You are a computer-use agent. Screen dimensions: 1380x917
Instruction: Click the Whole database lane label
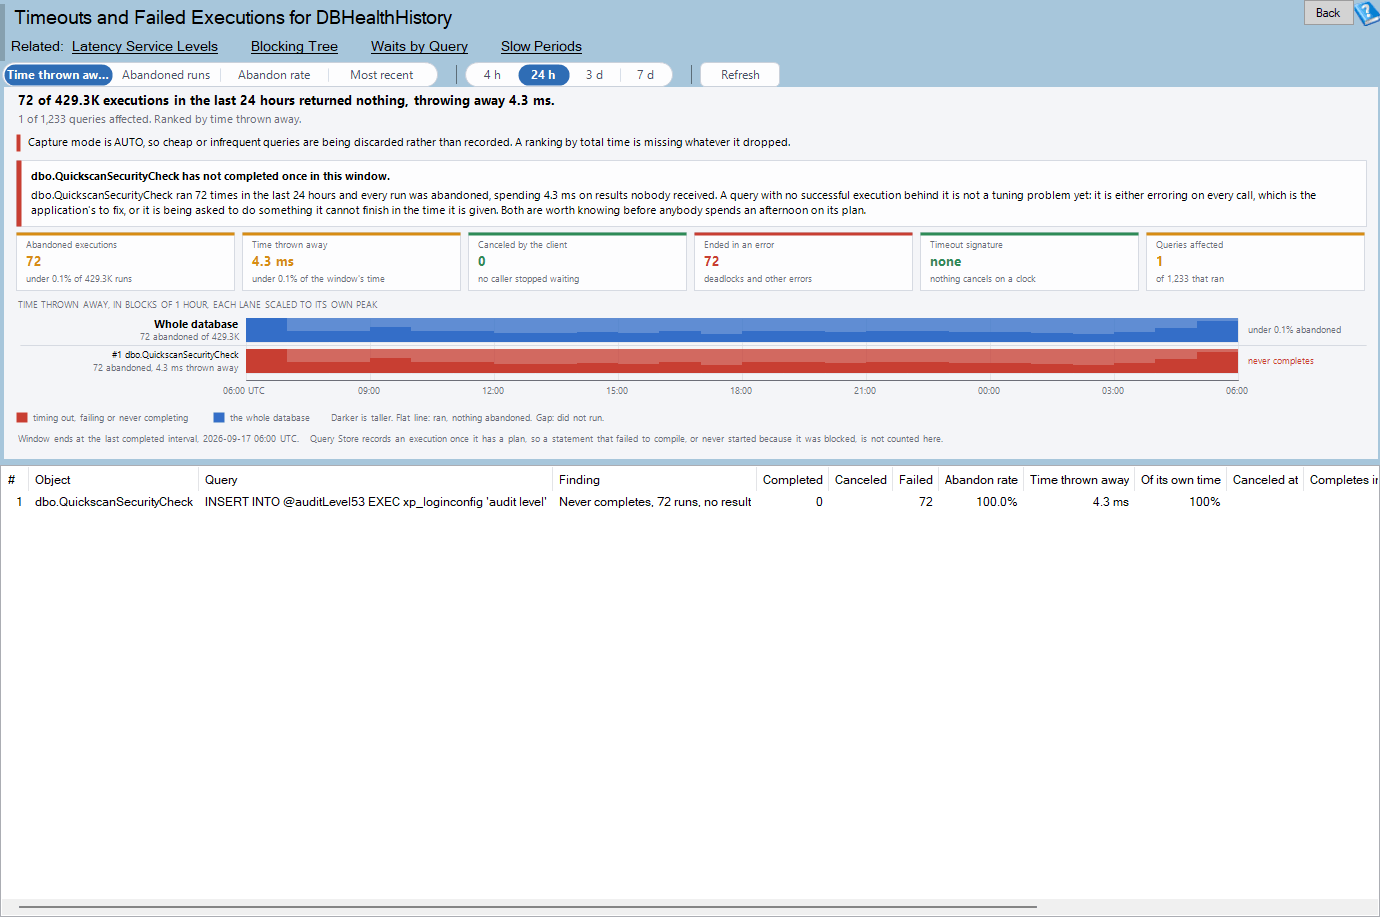(196, 324)
